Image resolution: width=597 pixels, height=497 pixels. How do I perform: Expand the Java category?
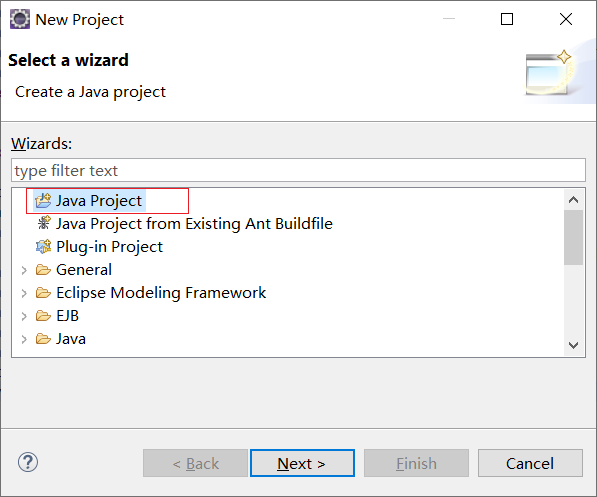point(24,339)
